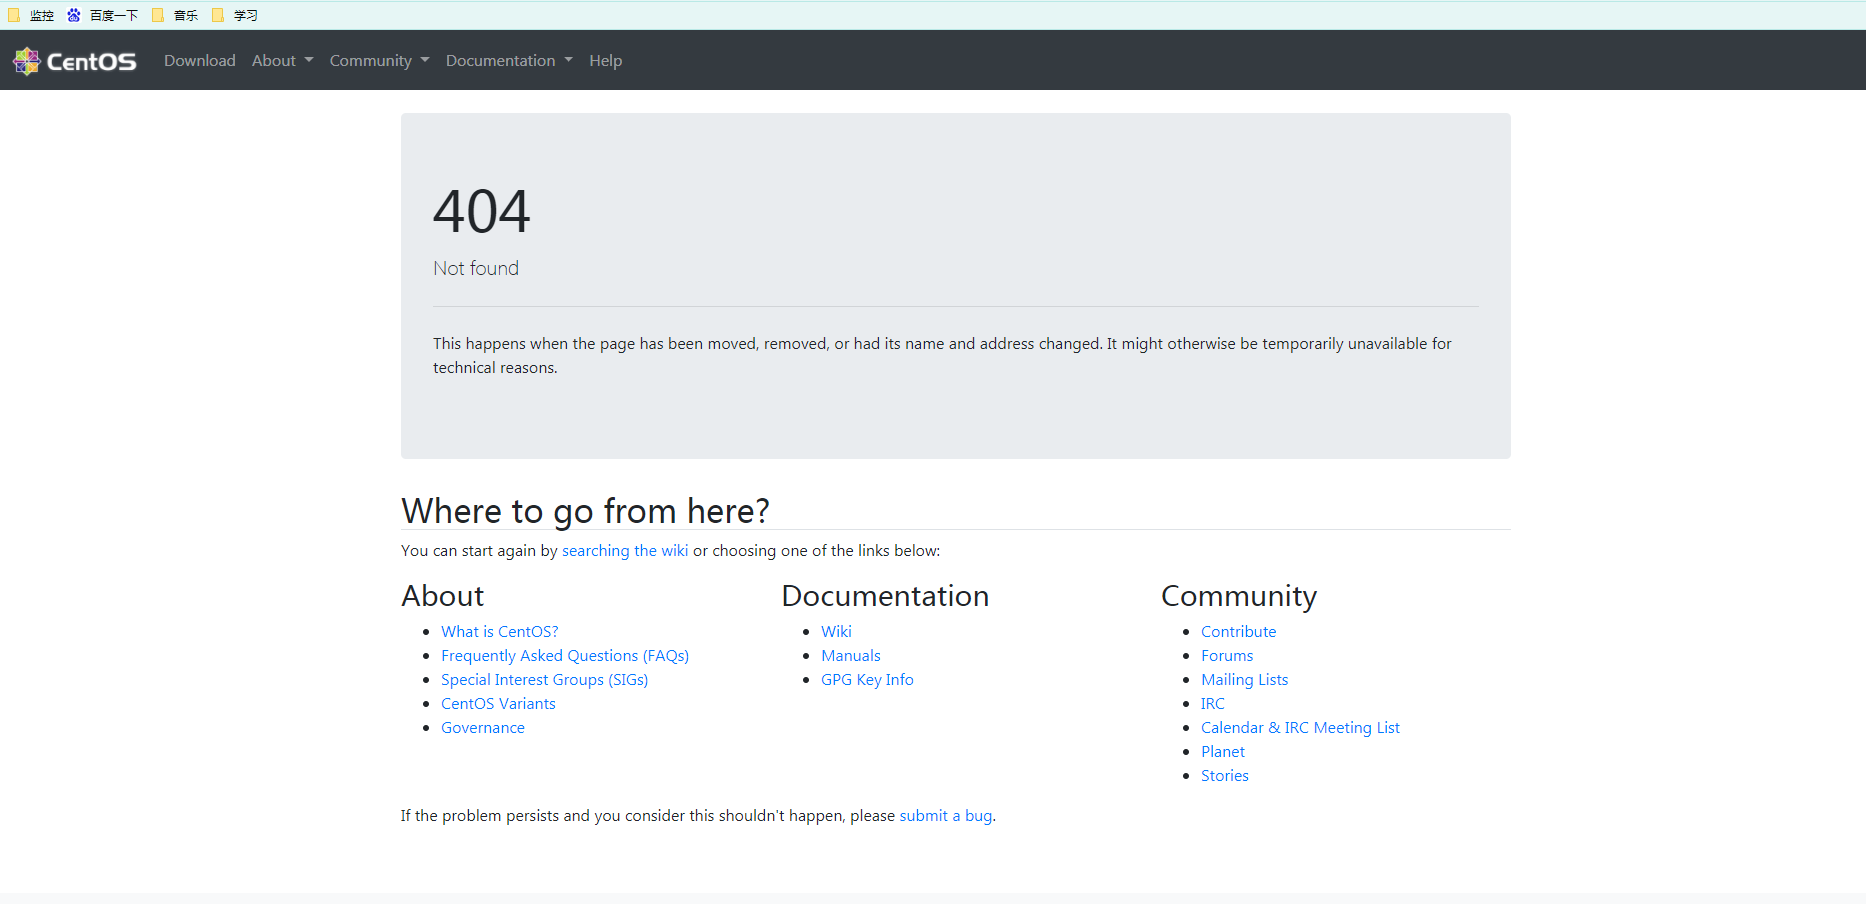Open the 音乐 bookmark folder

pos(175,15)
